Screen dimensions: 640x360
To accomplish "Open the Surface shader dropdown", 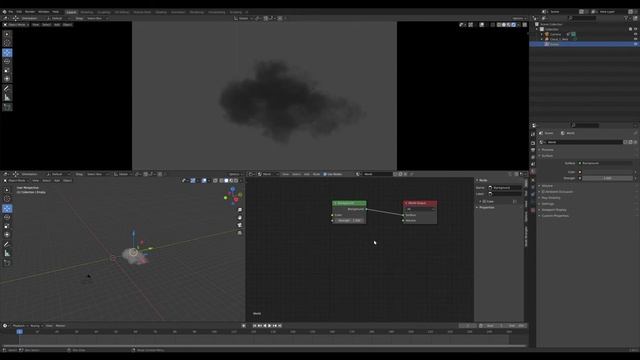I will pyautogui.click(x=606, y=163).
